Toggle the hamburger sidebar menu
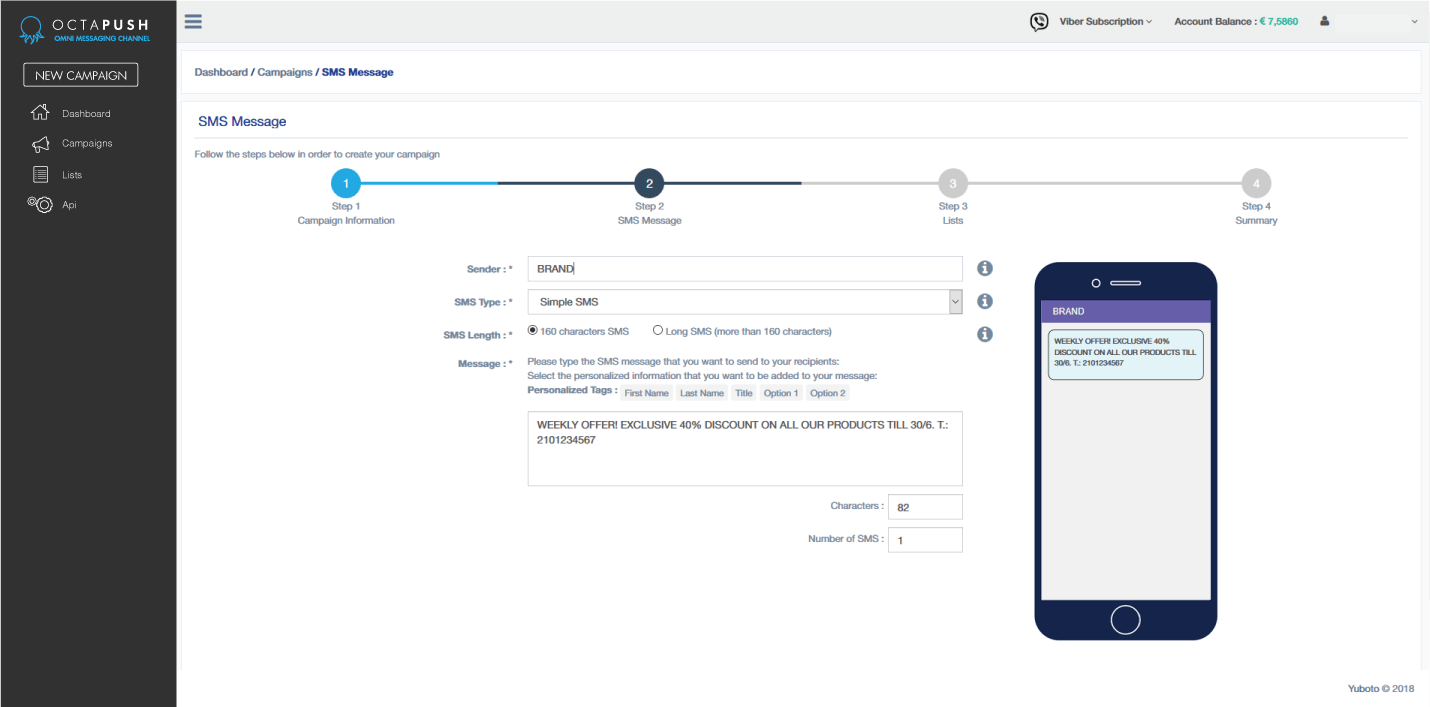Viewport: 1430px width, 707px height. pos(194,21)
